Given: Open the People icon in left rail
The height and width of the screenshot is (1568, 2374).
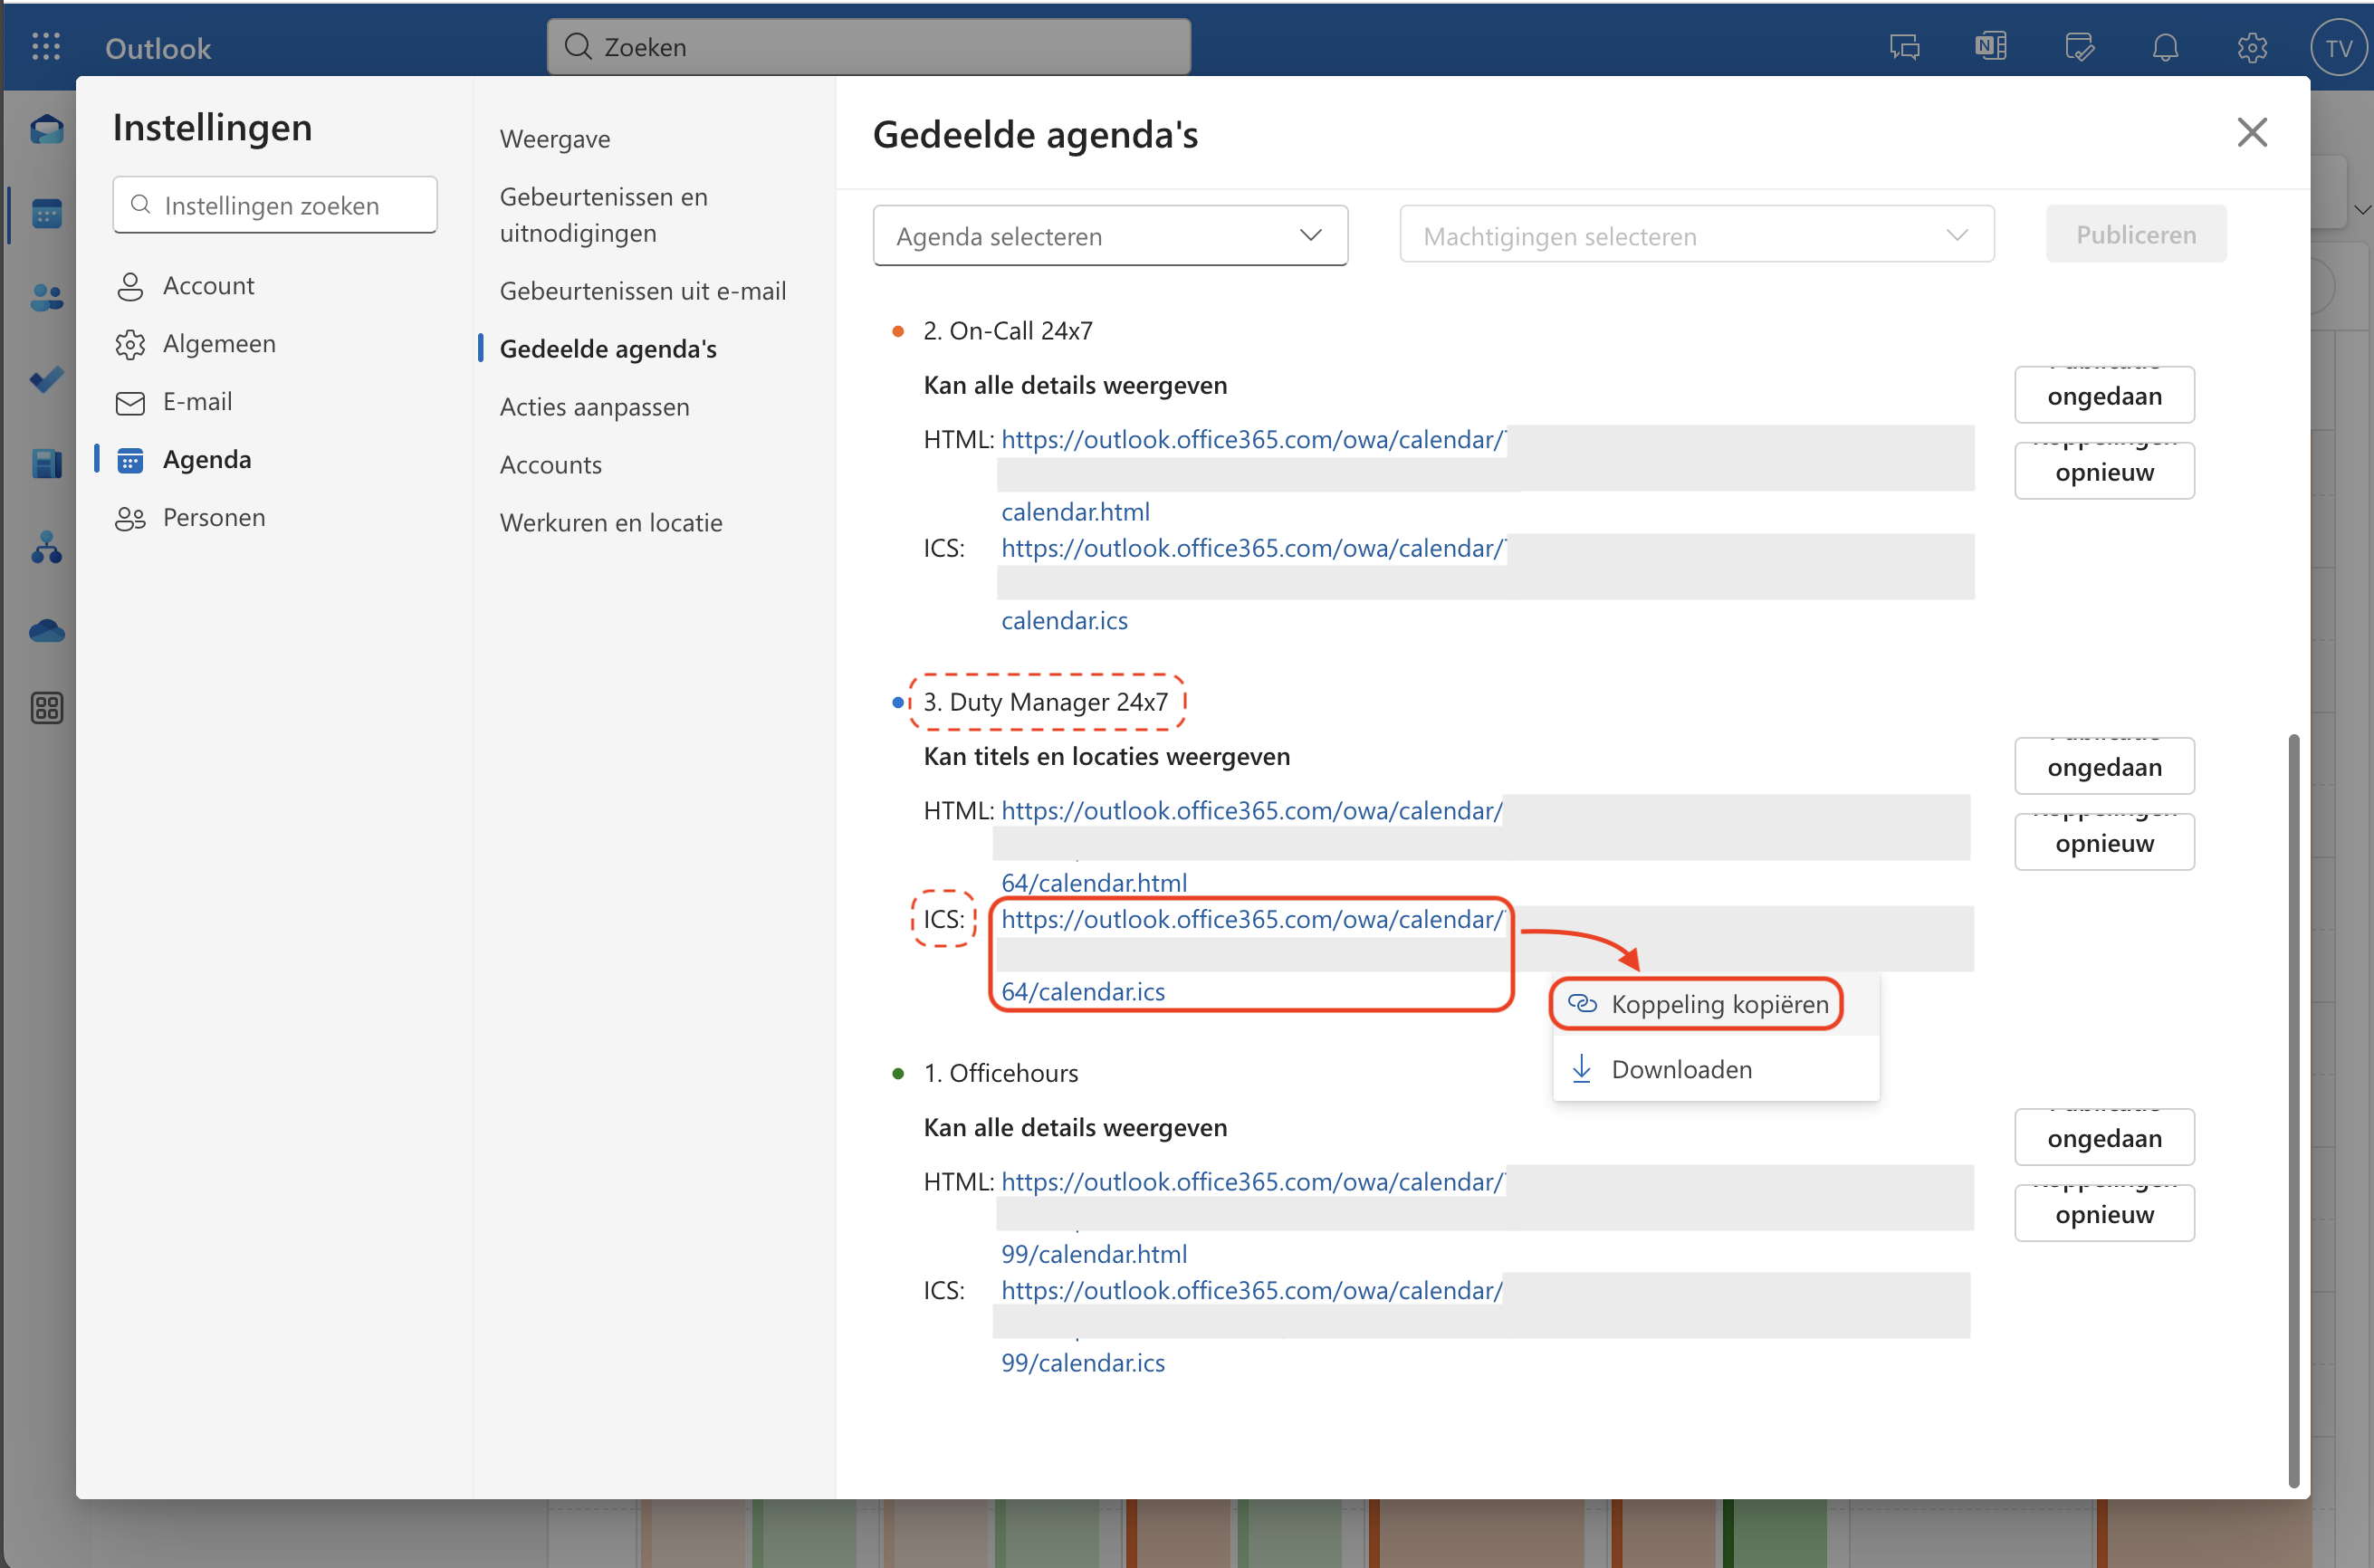Looking at the screenshot, I should [x=46, y=297].
